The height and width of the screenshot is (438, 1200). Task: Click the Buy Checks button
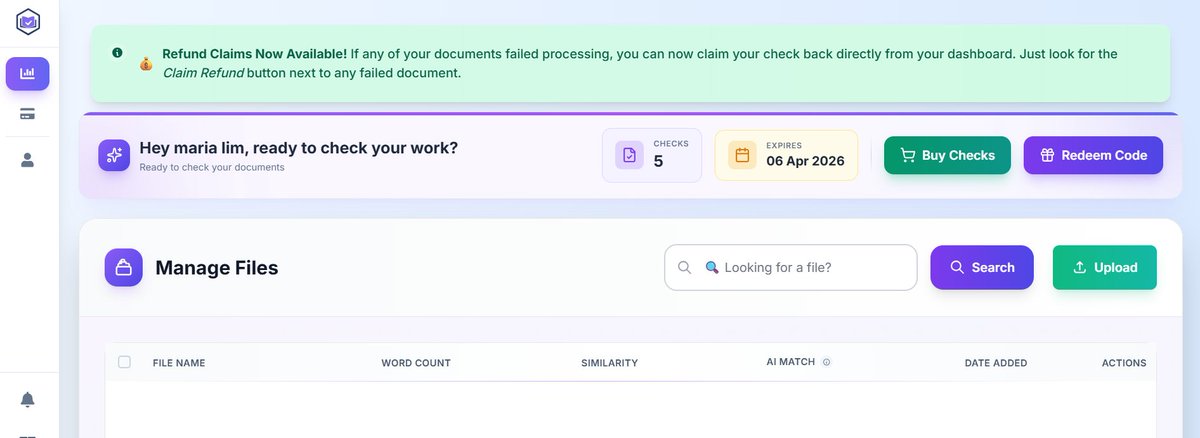coord(947,155)
